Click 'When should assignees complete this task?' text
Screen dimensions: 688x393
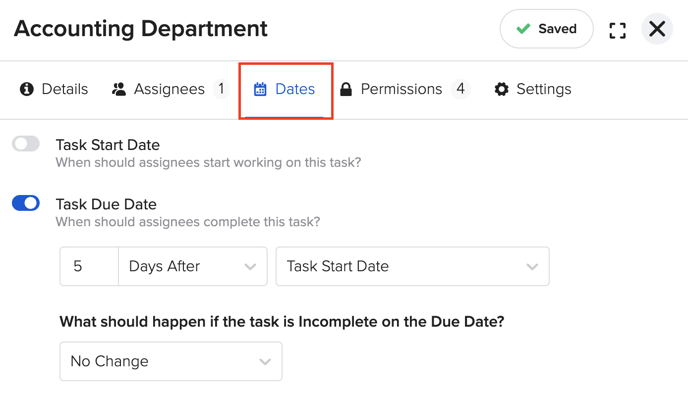click(188, 222)
